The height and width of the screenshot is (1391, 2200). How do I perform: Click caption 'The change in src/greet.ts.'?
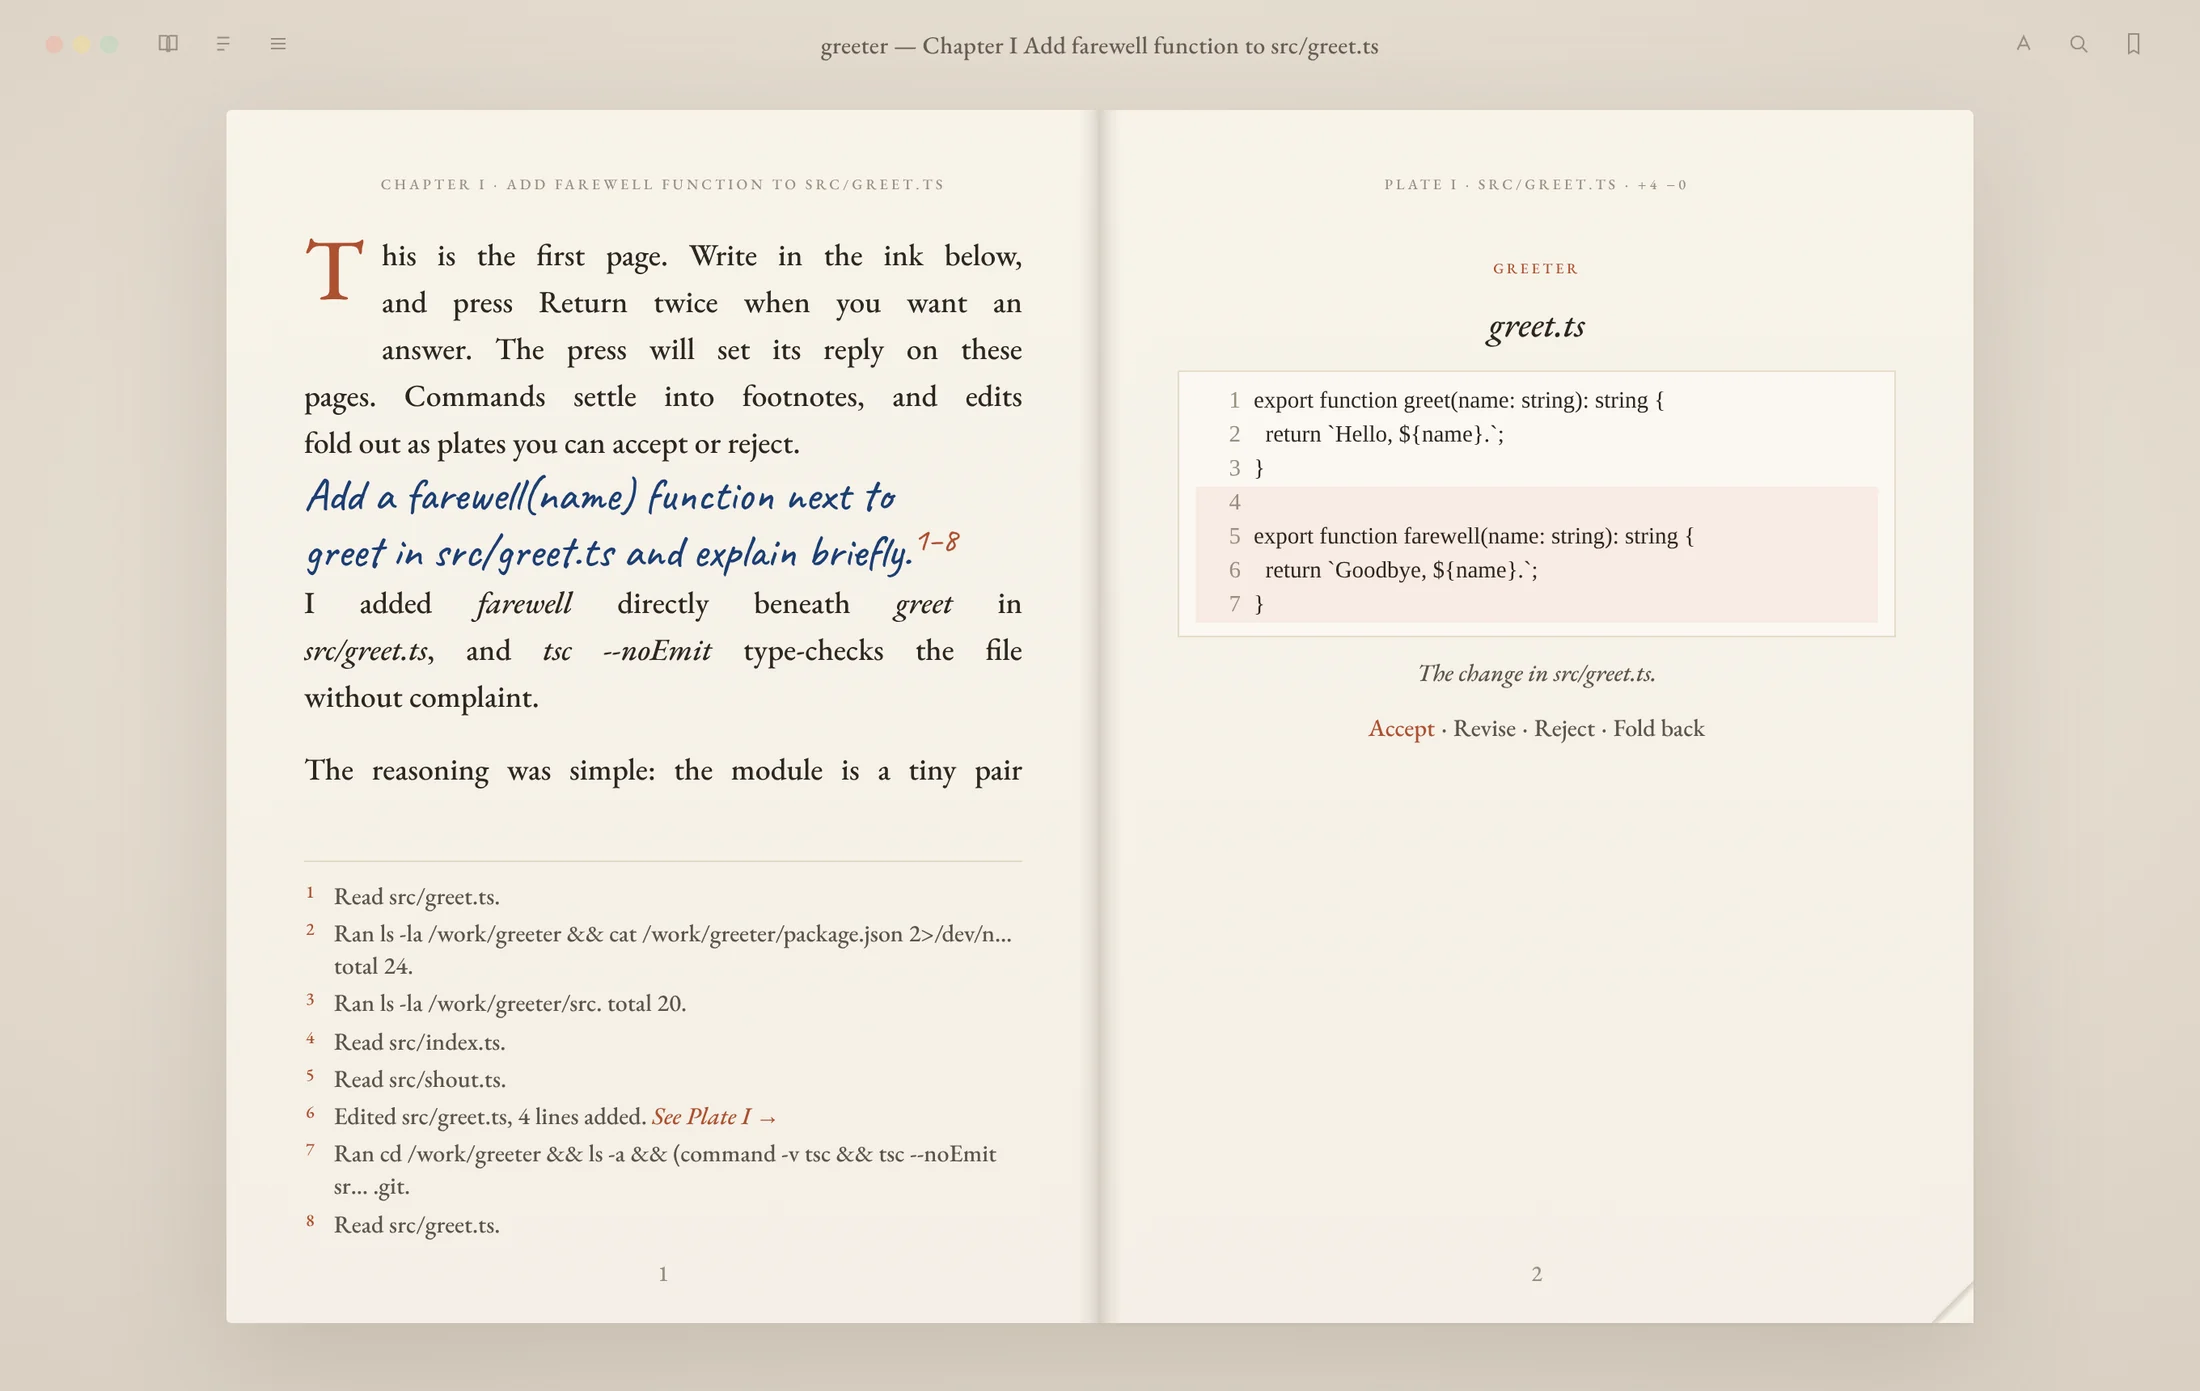click(1536, 674)
